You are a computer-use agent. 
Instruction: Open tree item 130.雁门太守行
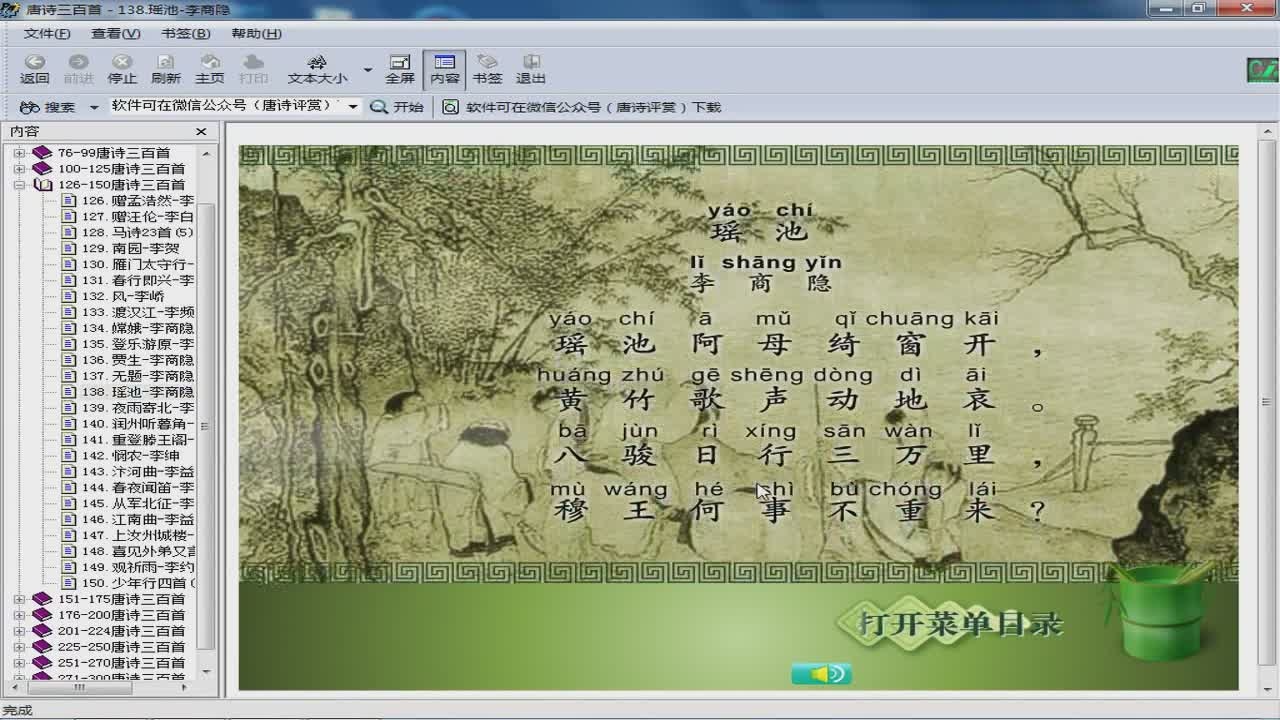(x=138, y=265)
